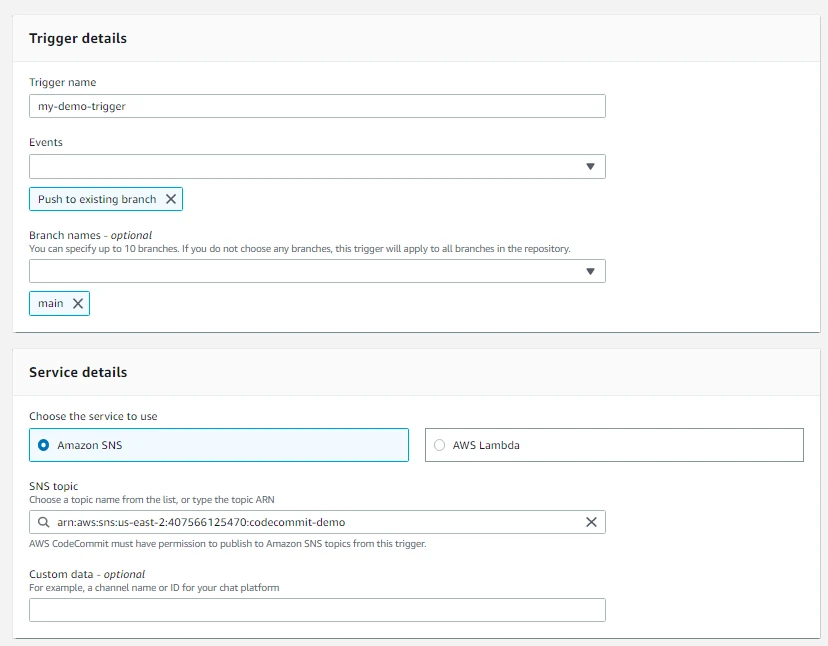
Task: Remove the "Push to existing branch" event tag
Action: pyautogui.click(x=171, y=199)
